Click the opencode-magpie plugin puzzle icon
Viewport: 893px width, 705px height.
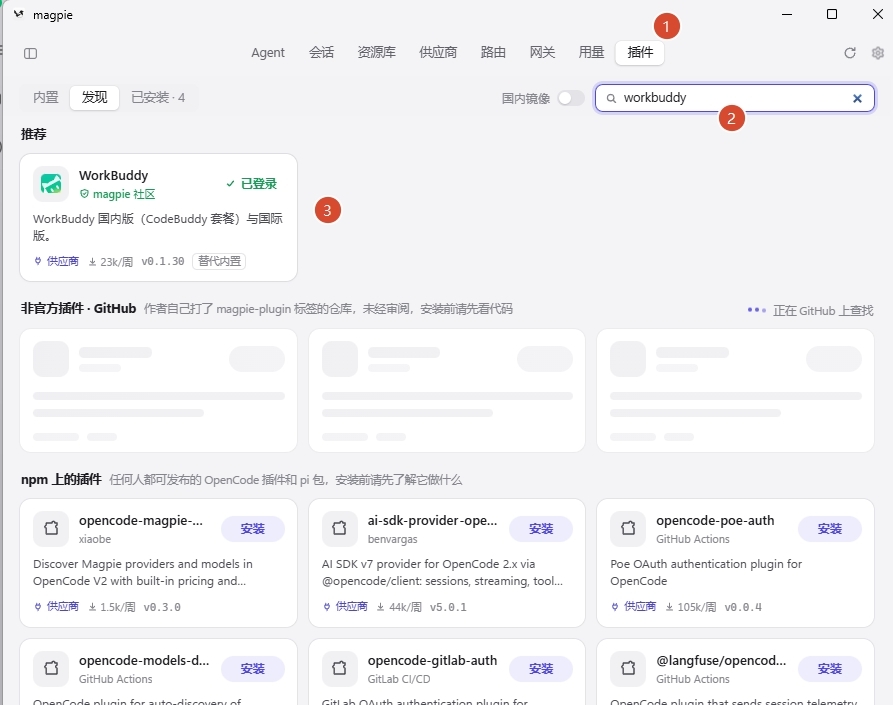51,528
